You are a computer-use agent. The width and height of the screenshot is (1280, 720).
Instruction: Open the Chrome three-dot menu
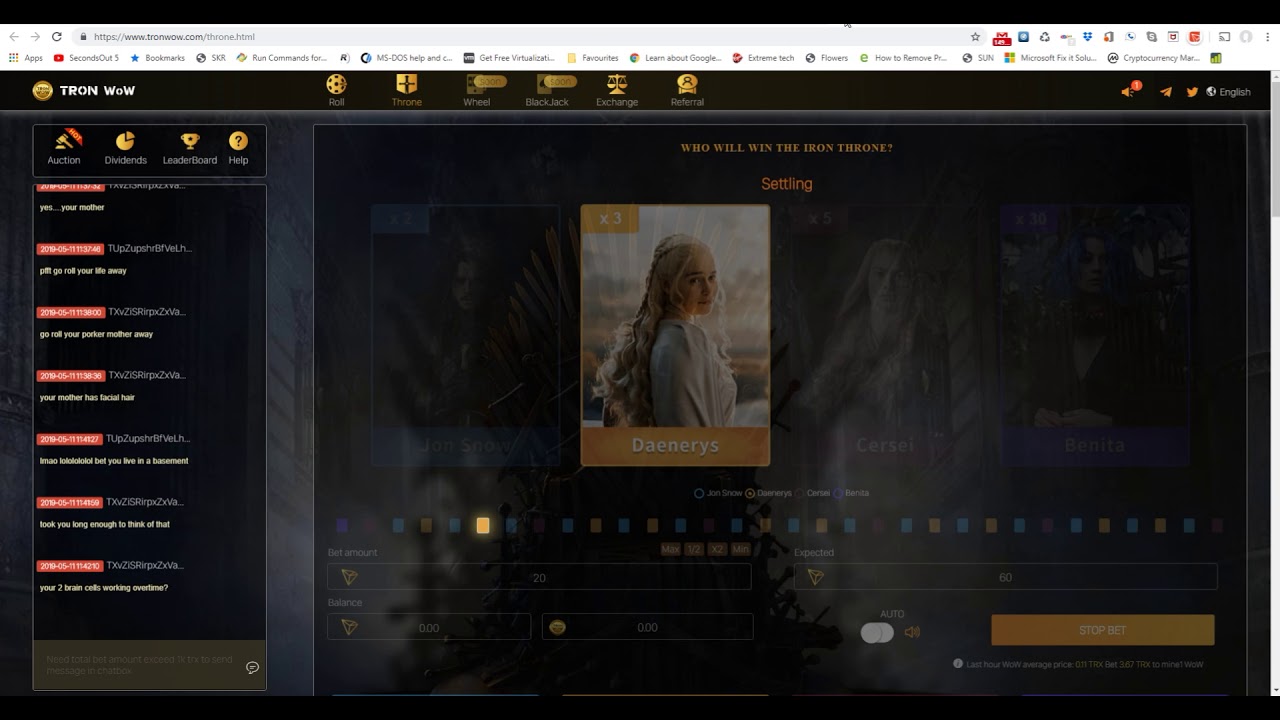click(x=1266, y=37)
